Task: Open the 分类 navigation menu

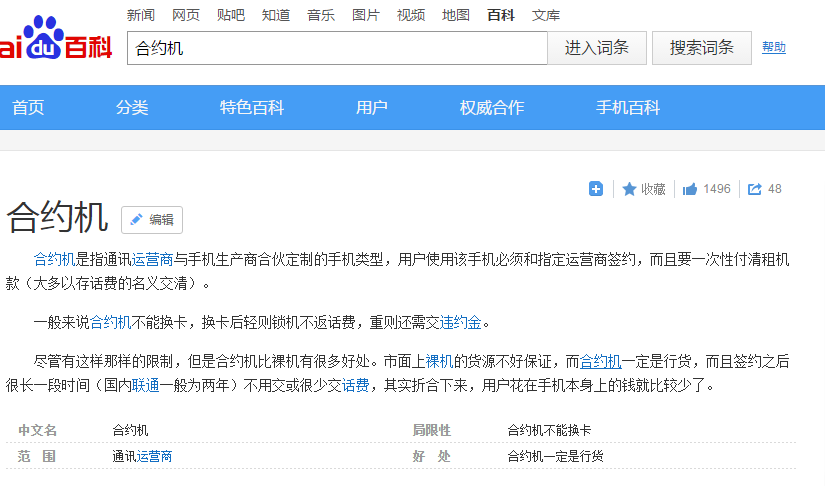Action: [132, 108]
